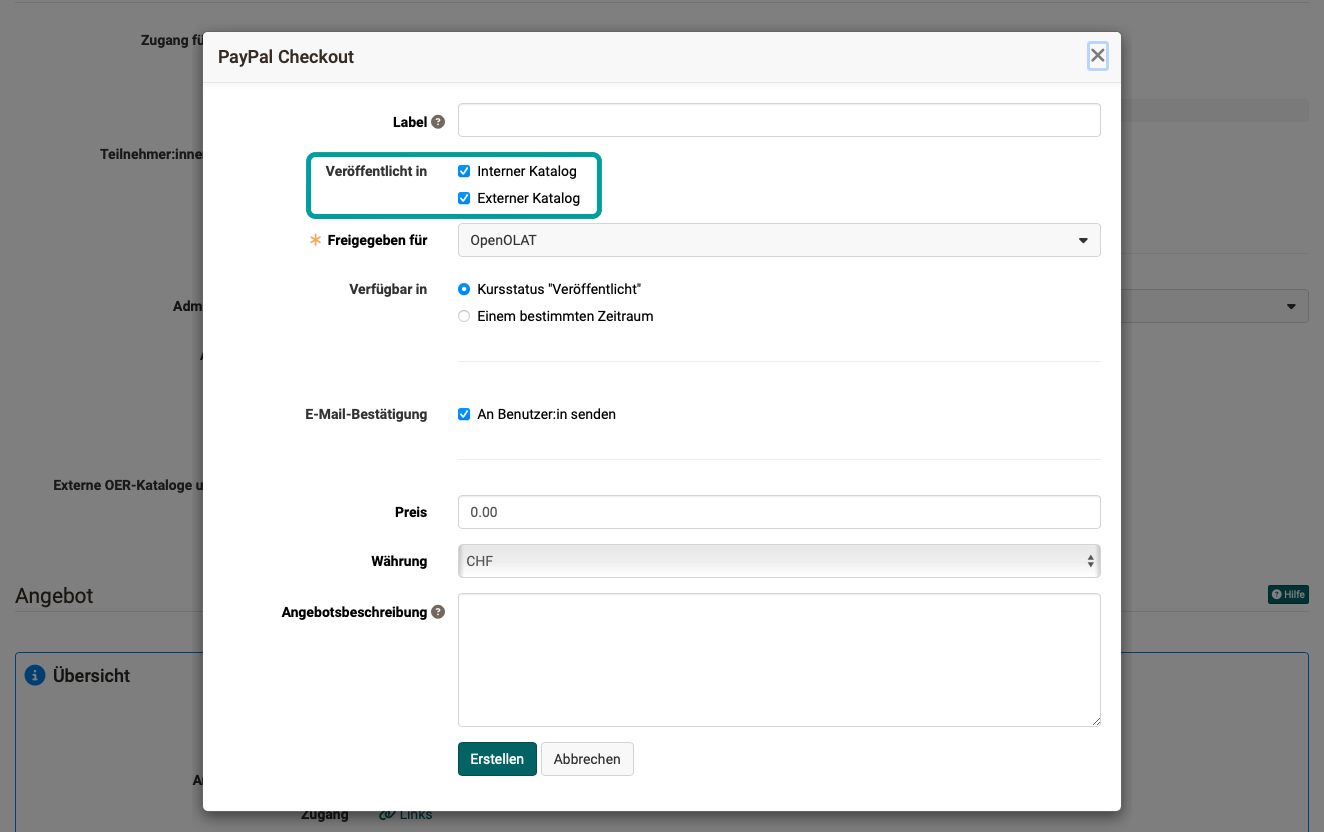Uncheck the Externer Katalog checkbox
The image size is (1324, 832).
464,198
